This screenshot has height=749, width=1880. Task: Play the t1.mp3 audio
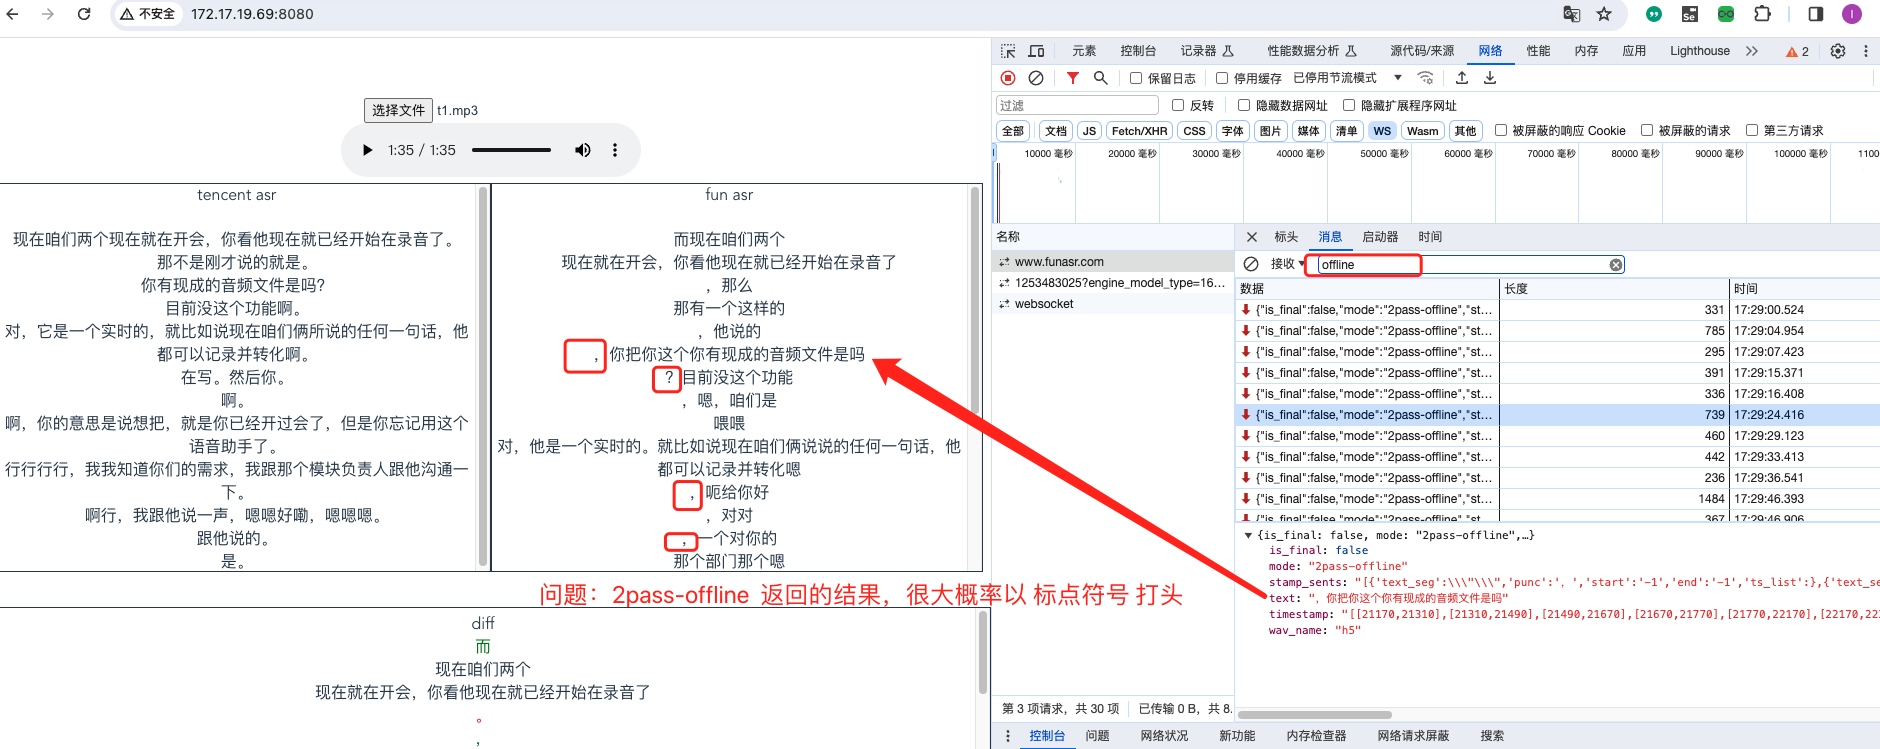point(367,150)
